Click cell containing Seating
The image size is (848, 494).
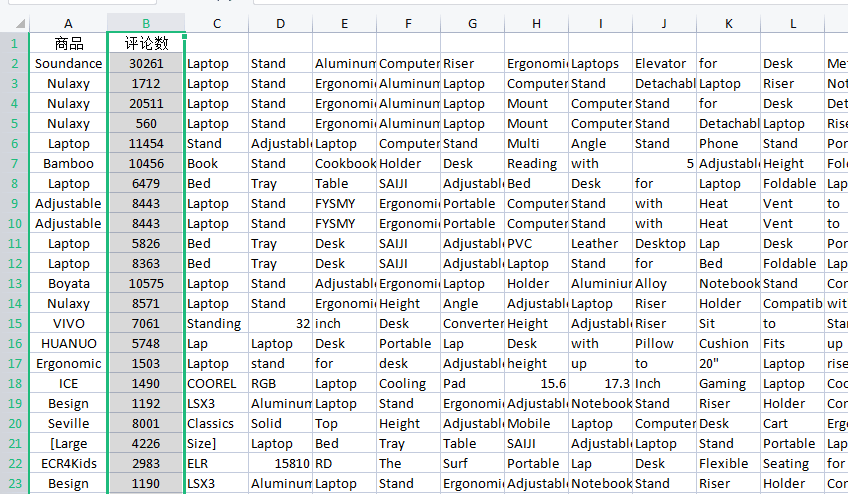(x=792, y=464)
